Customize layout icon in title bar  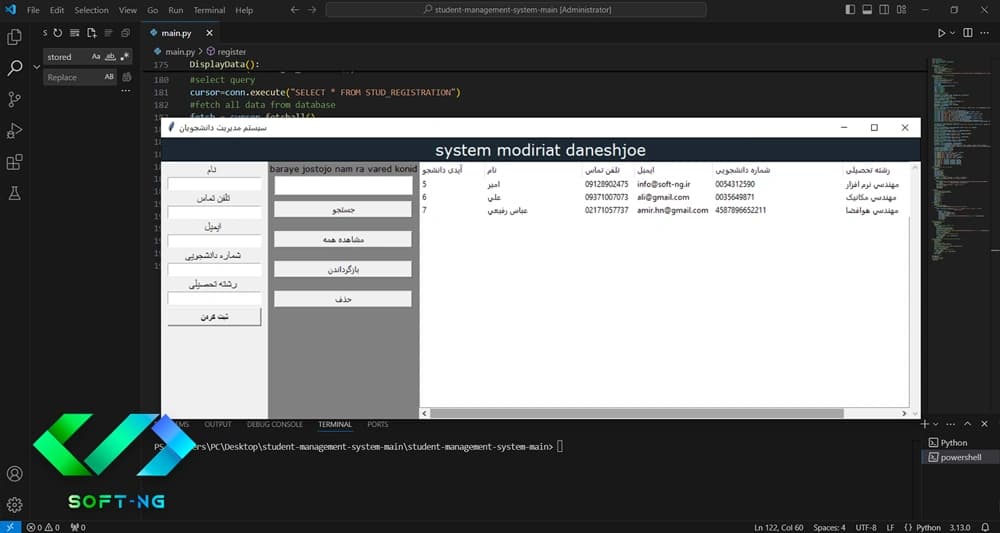coord(901,10)
